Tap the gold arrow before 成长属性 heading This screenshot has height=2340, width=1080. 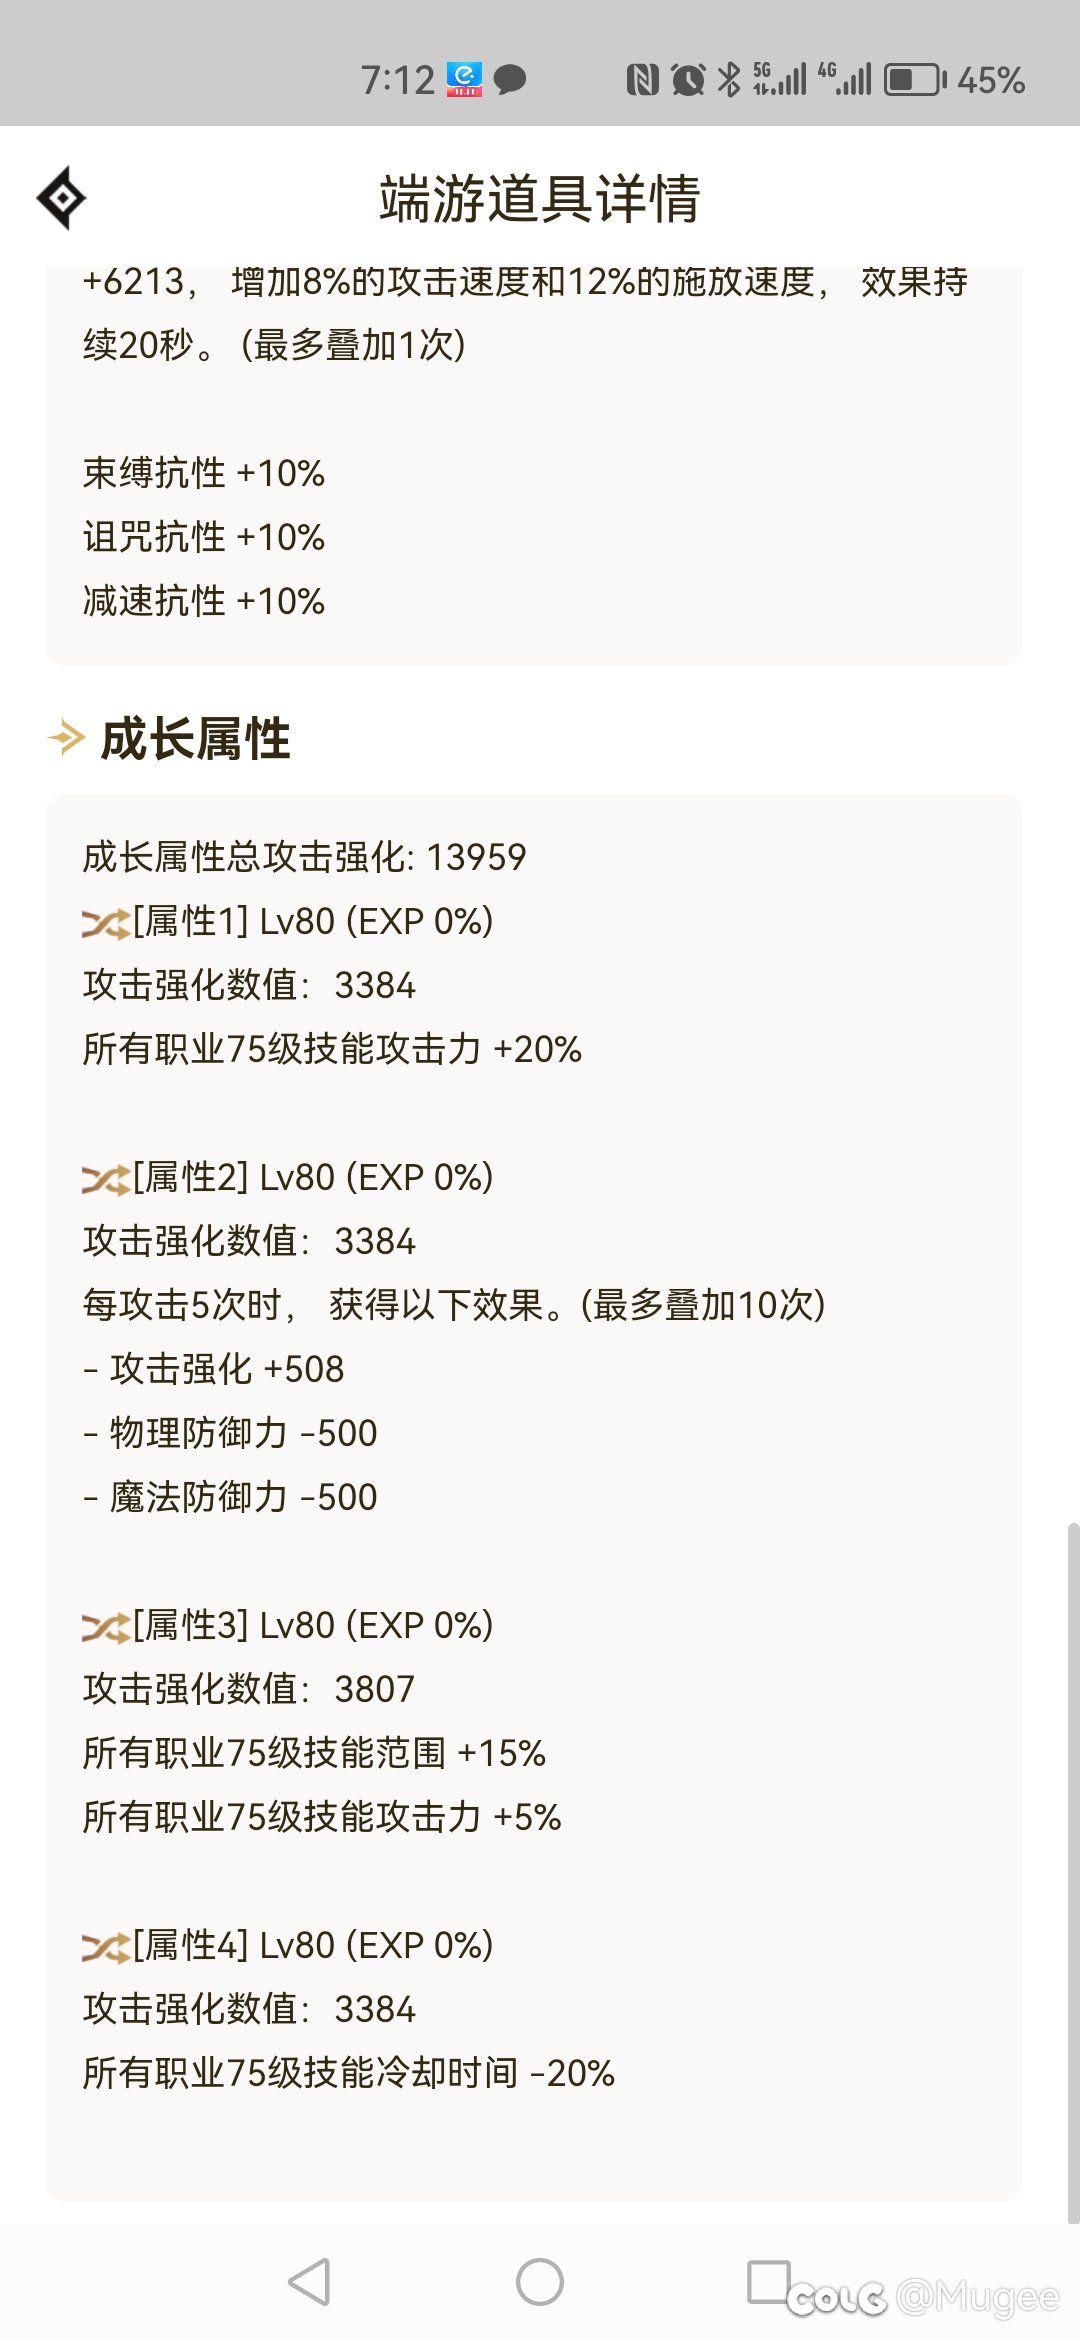coord(67,738)
